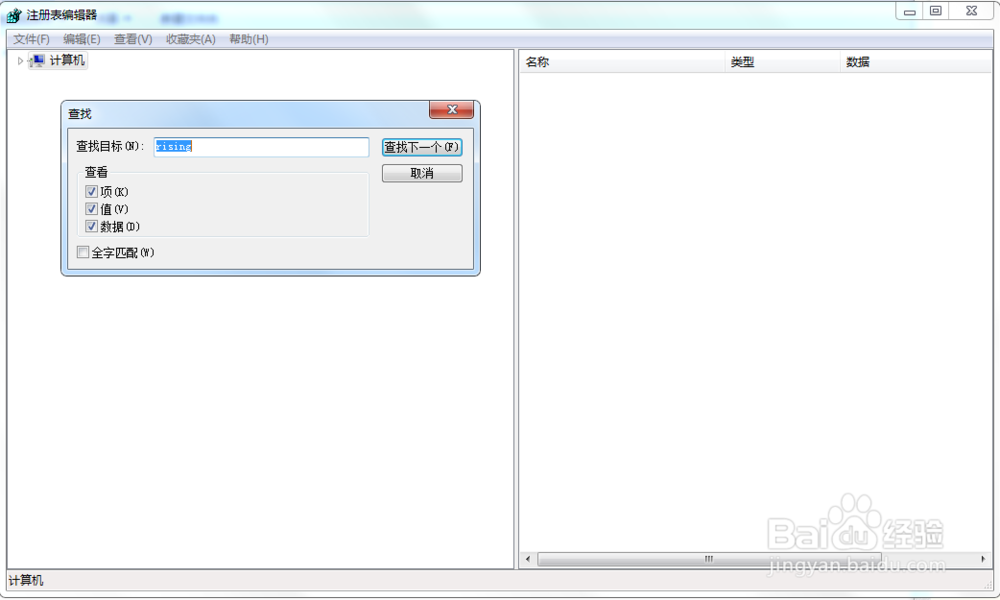Open the 编辑(E) menu
The image size is (1000, 600).
point(82,39)
